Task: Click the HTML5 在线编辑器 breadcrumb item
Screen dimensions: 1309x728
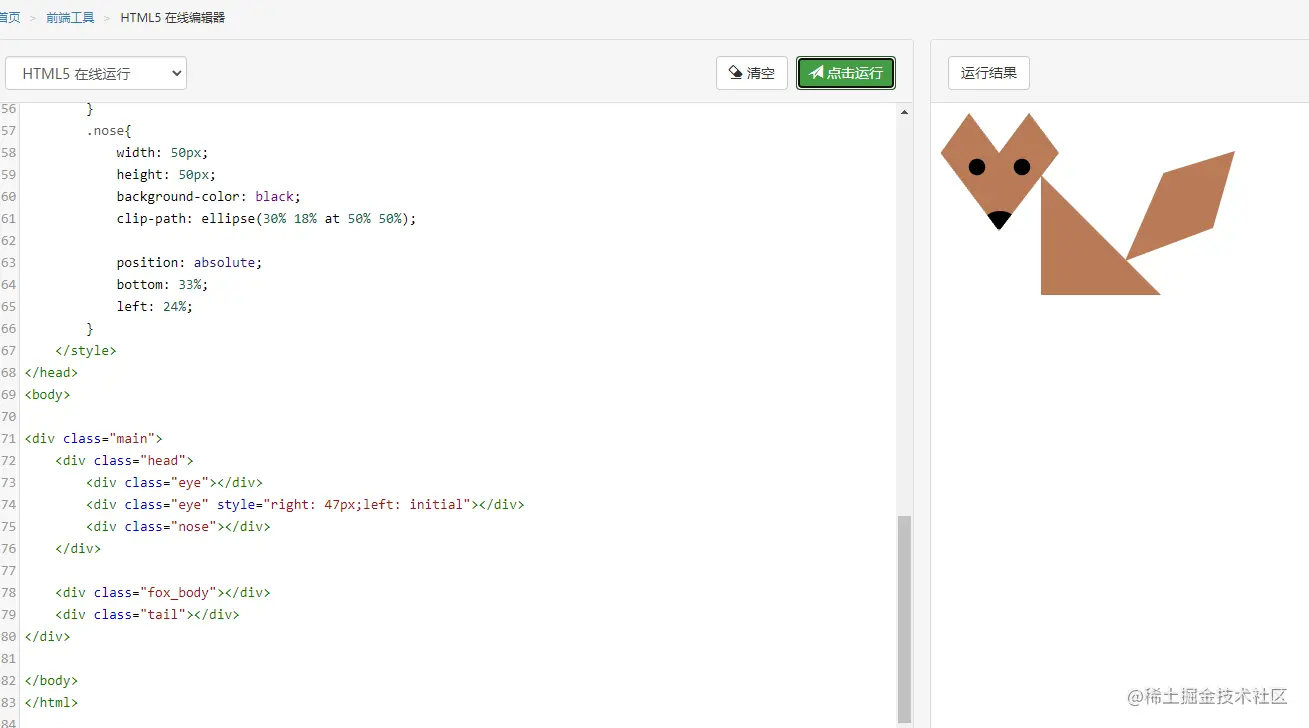Action: coord(172,17)
